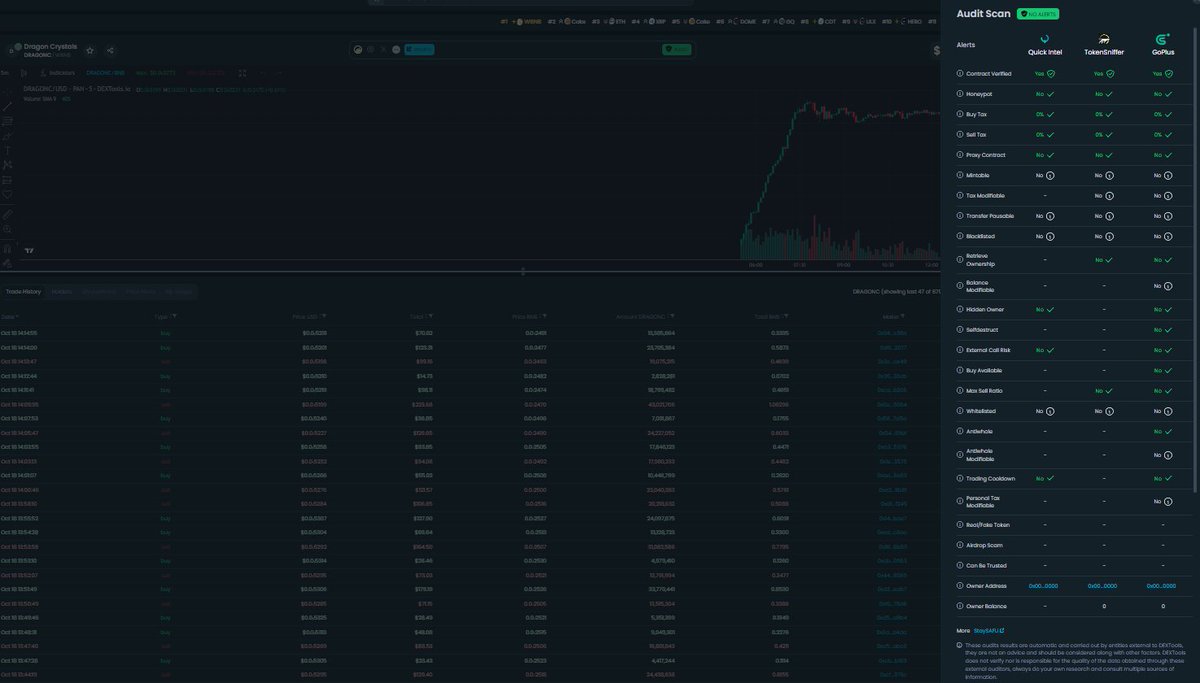The height and width of the screenshot is (683, 1200).
Task: Click Quick Intel's Whitelisted detail icon
Action: (1050, 411)
